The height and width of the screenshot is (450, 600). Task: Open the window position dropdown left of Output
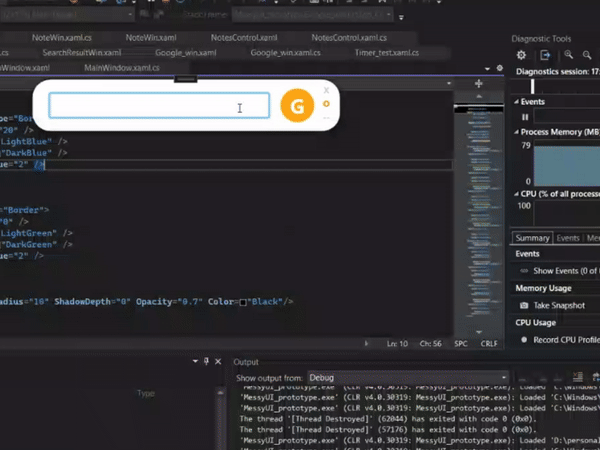pos(195,361)
